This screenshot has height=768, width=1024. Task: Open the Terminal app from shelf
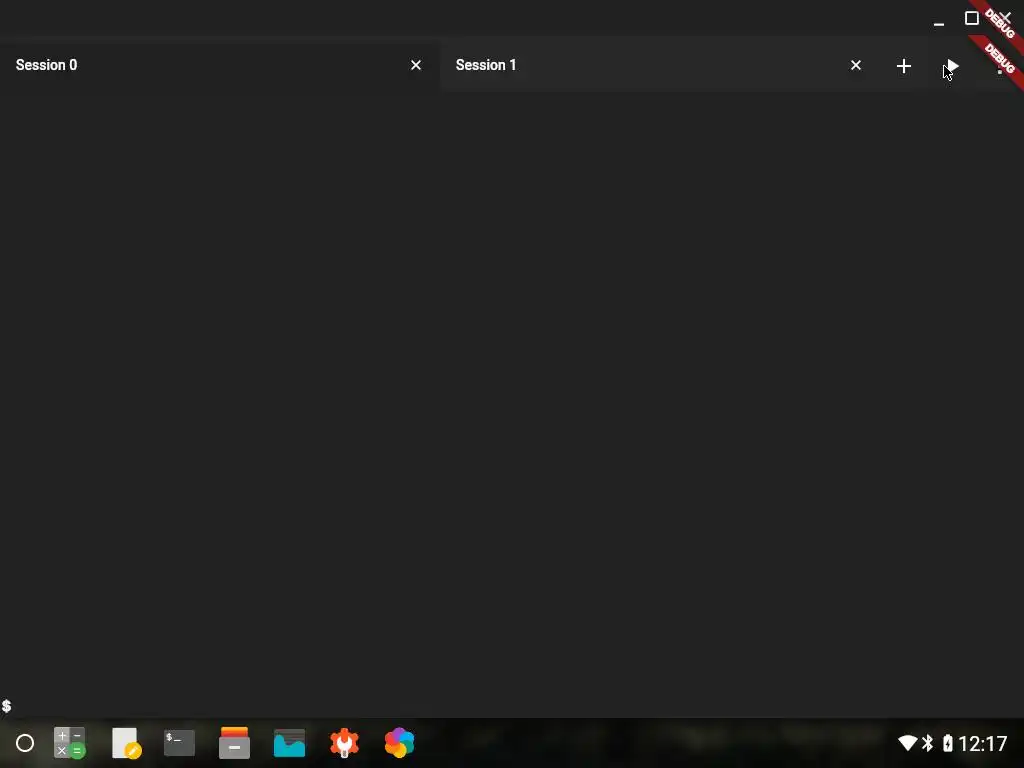pyautogui.click(x=179, y=743)
